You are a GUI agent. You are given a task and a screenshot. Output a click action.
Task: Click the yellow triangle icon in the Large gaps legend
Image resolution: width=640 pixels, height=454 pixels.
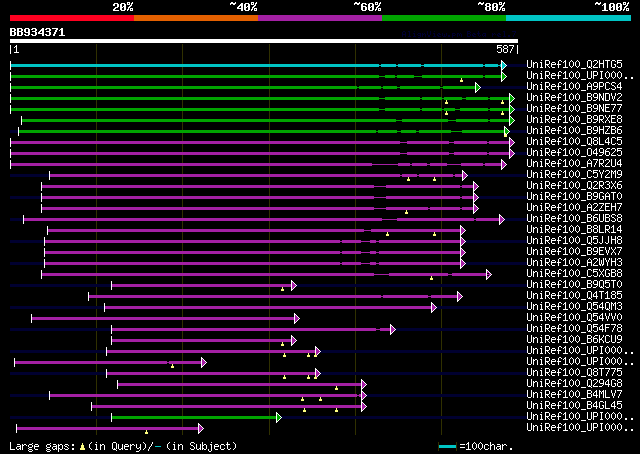coord(82,447)
